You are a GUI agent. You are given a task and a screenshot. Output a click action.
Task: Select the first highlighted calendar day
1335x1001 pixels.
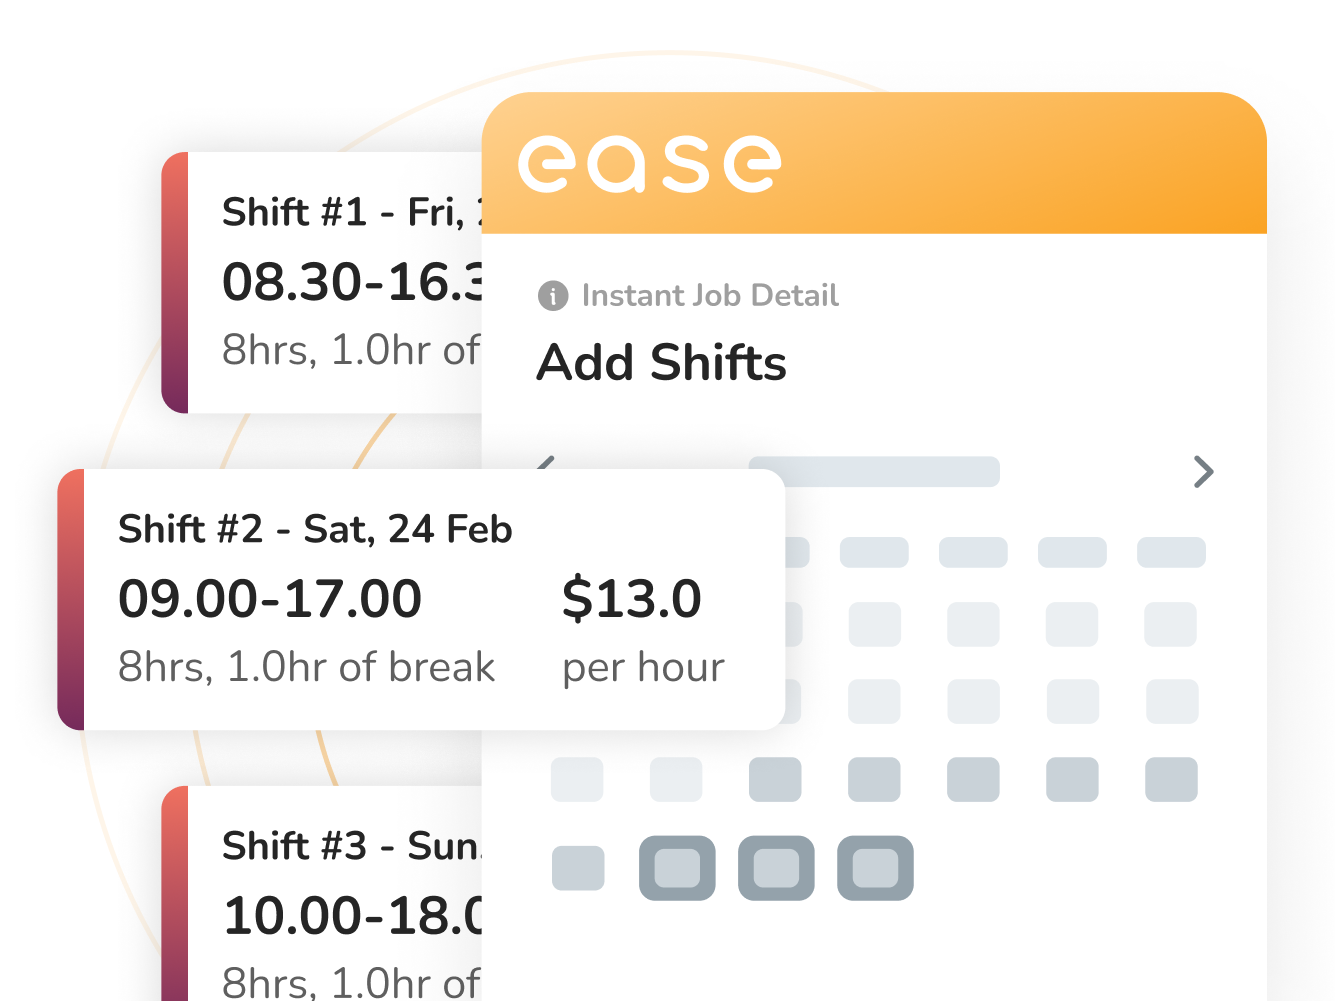(x=677, y=868)
